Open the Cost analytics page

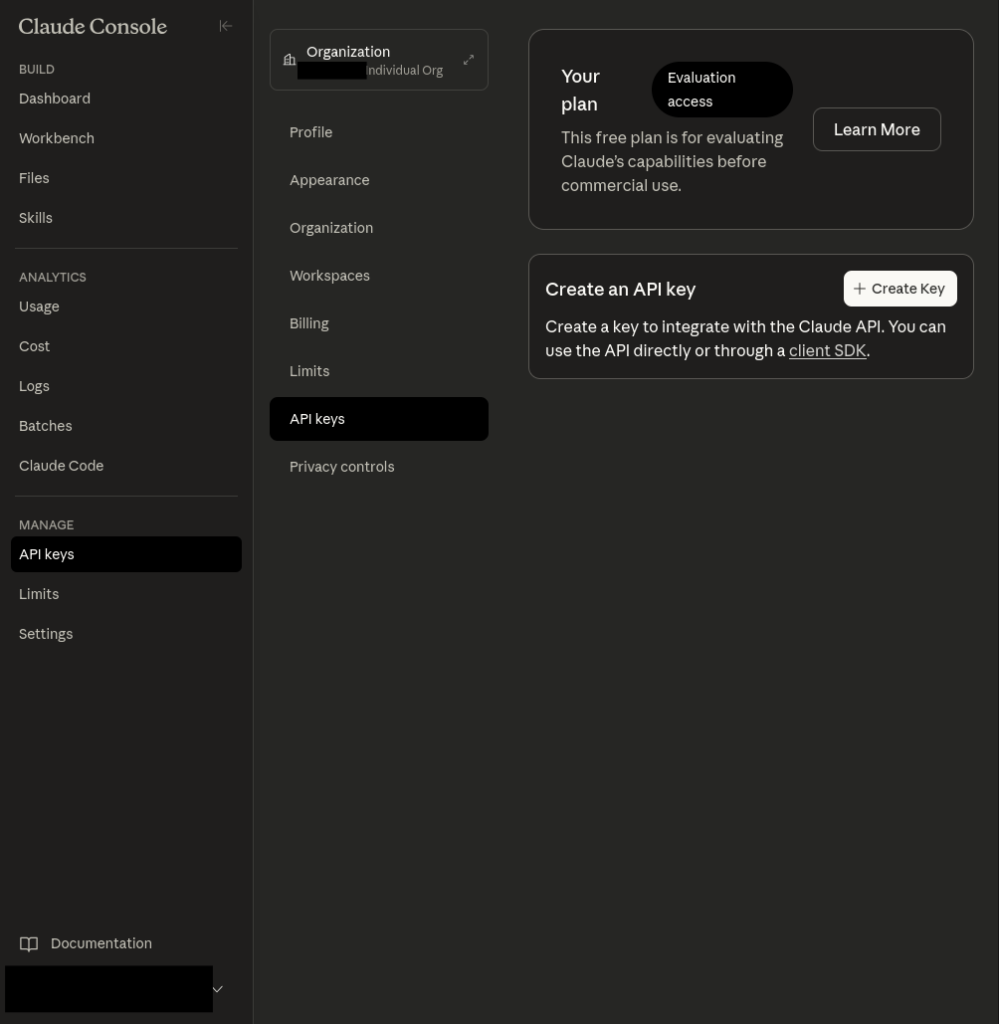[x=34, y=347]
